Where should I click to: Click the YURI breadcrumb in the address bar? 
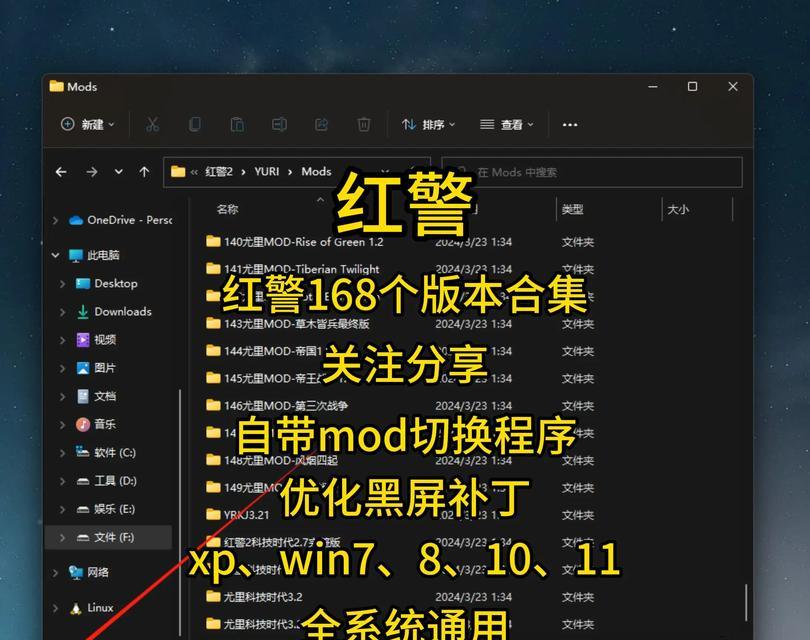267,171
